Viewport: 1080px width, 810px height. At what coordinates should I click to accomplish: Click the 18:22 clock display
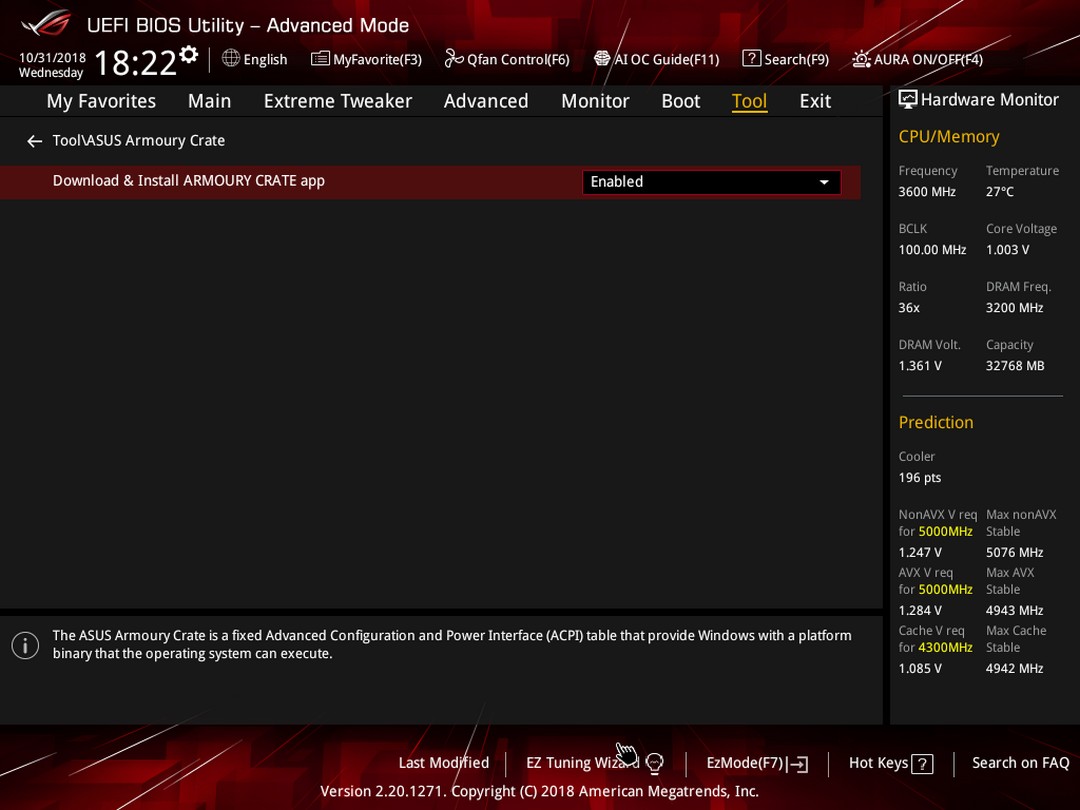(136, 63)
